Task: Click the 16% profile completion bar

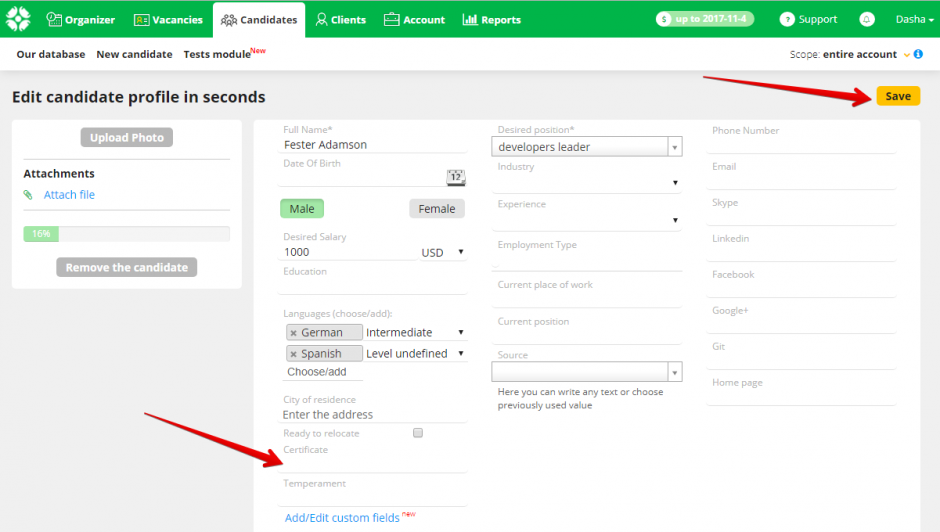Action: (127, 234)
